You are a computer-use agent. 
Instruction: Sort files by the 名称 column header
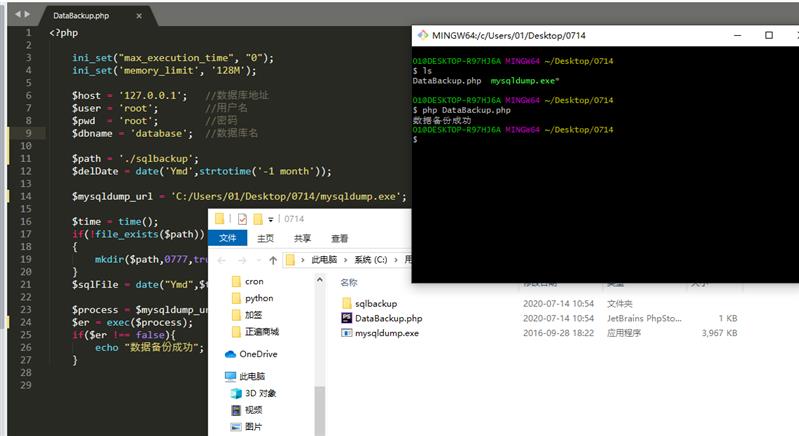(349, 283)
